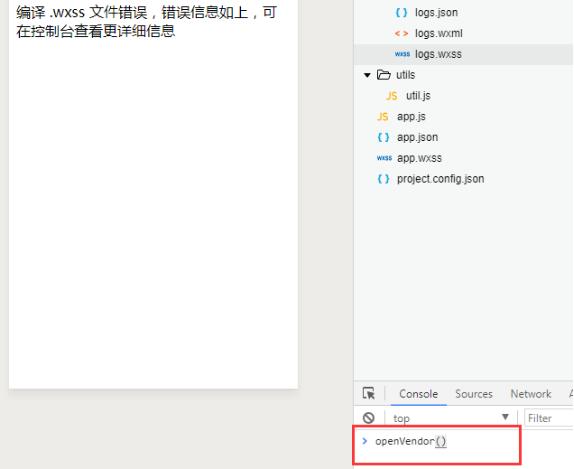Click the console Filter input field
Viewport: 574px width, 469px height.
tap(548, 418)
